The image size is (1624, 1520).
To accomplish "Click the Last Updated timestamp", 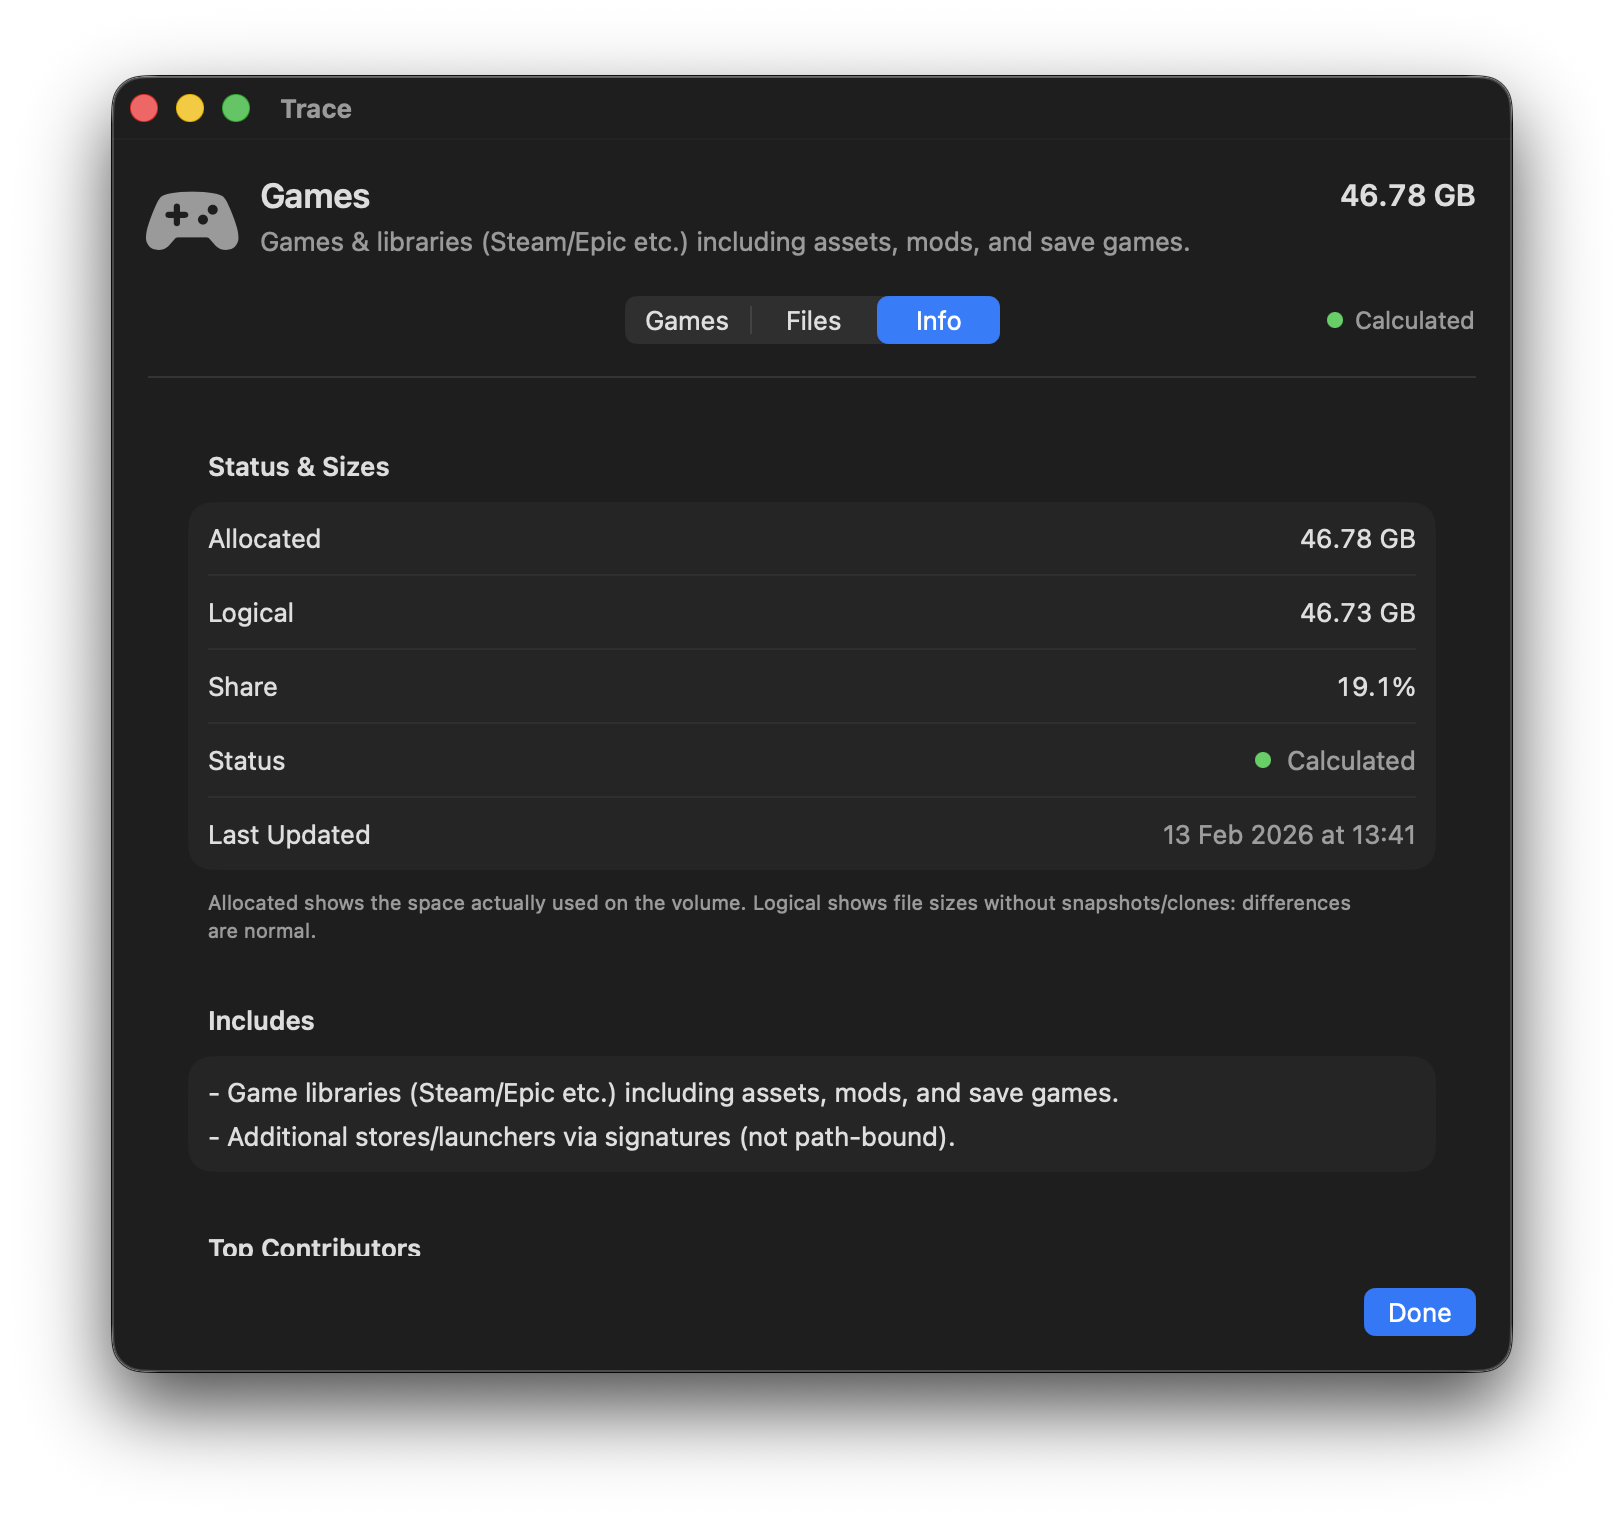I will click(1288, 835).
